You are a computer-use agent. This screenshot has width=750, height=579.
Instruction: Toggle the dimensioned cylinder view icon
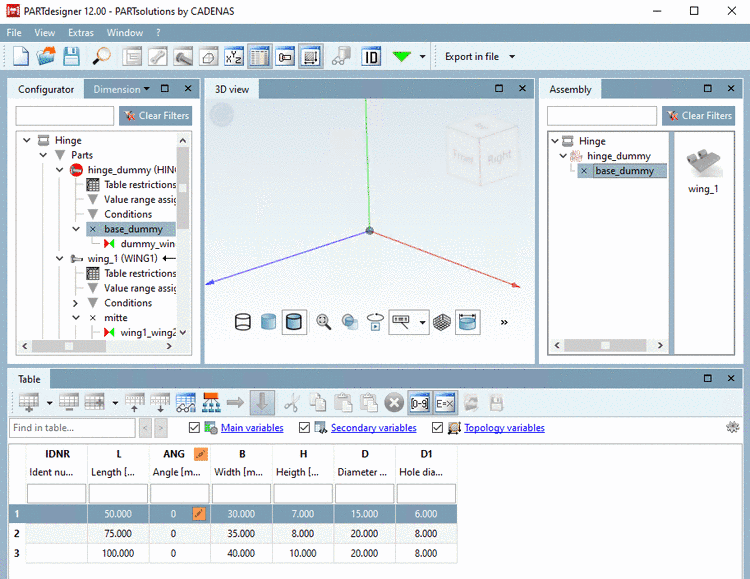(x=467, y=322)
